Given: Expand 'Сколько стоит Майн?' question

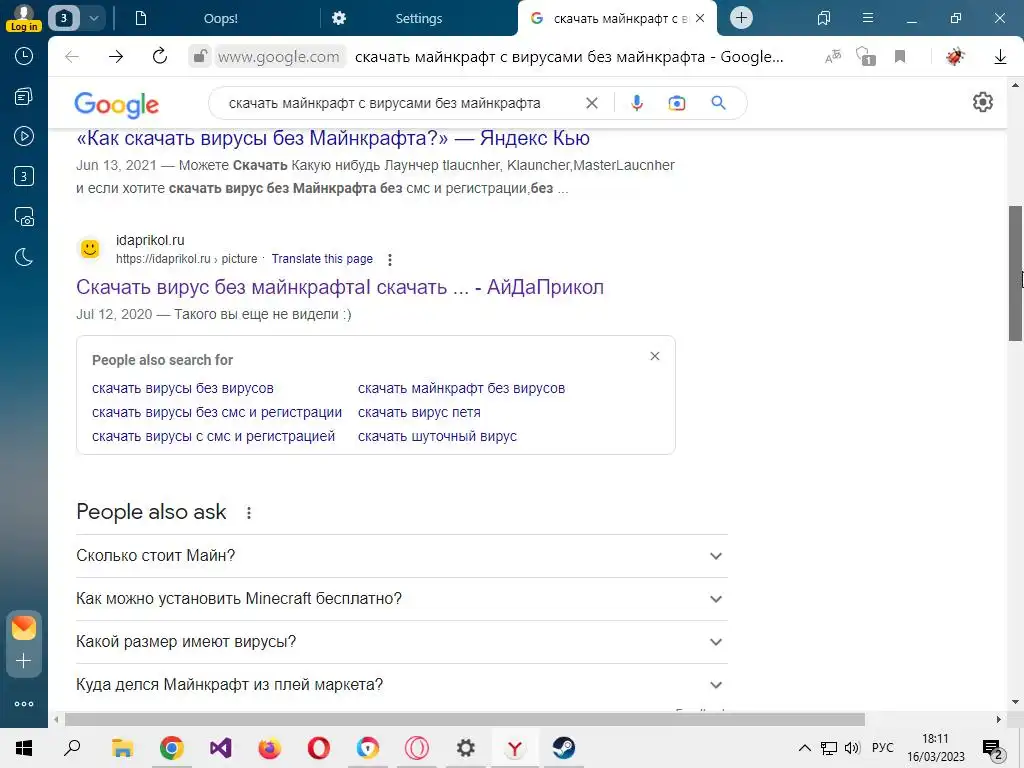Looking at the screenshot, I should pos(402,556).
